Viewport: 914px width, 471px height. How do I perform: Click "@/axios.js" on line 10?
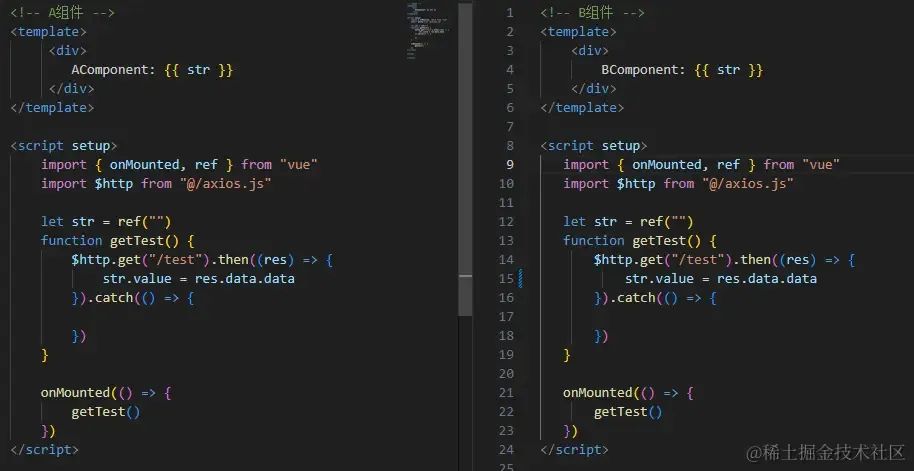(747, 184)
